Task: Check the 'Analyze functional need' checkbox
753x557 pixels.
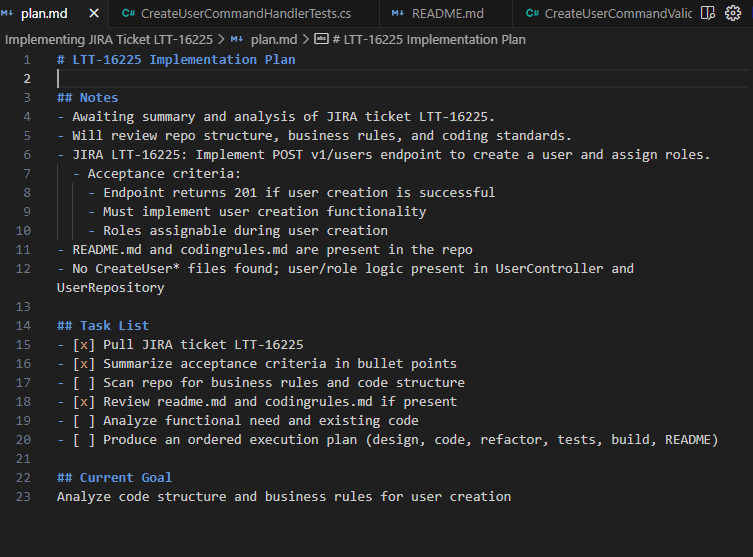Action: coord(84,421)
